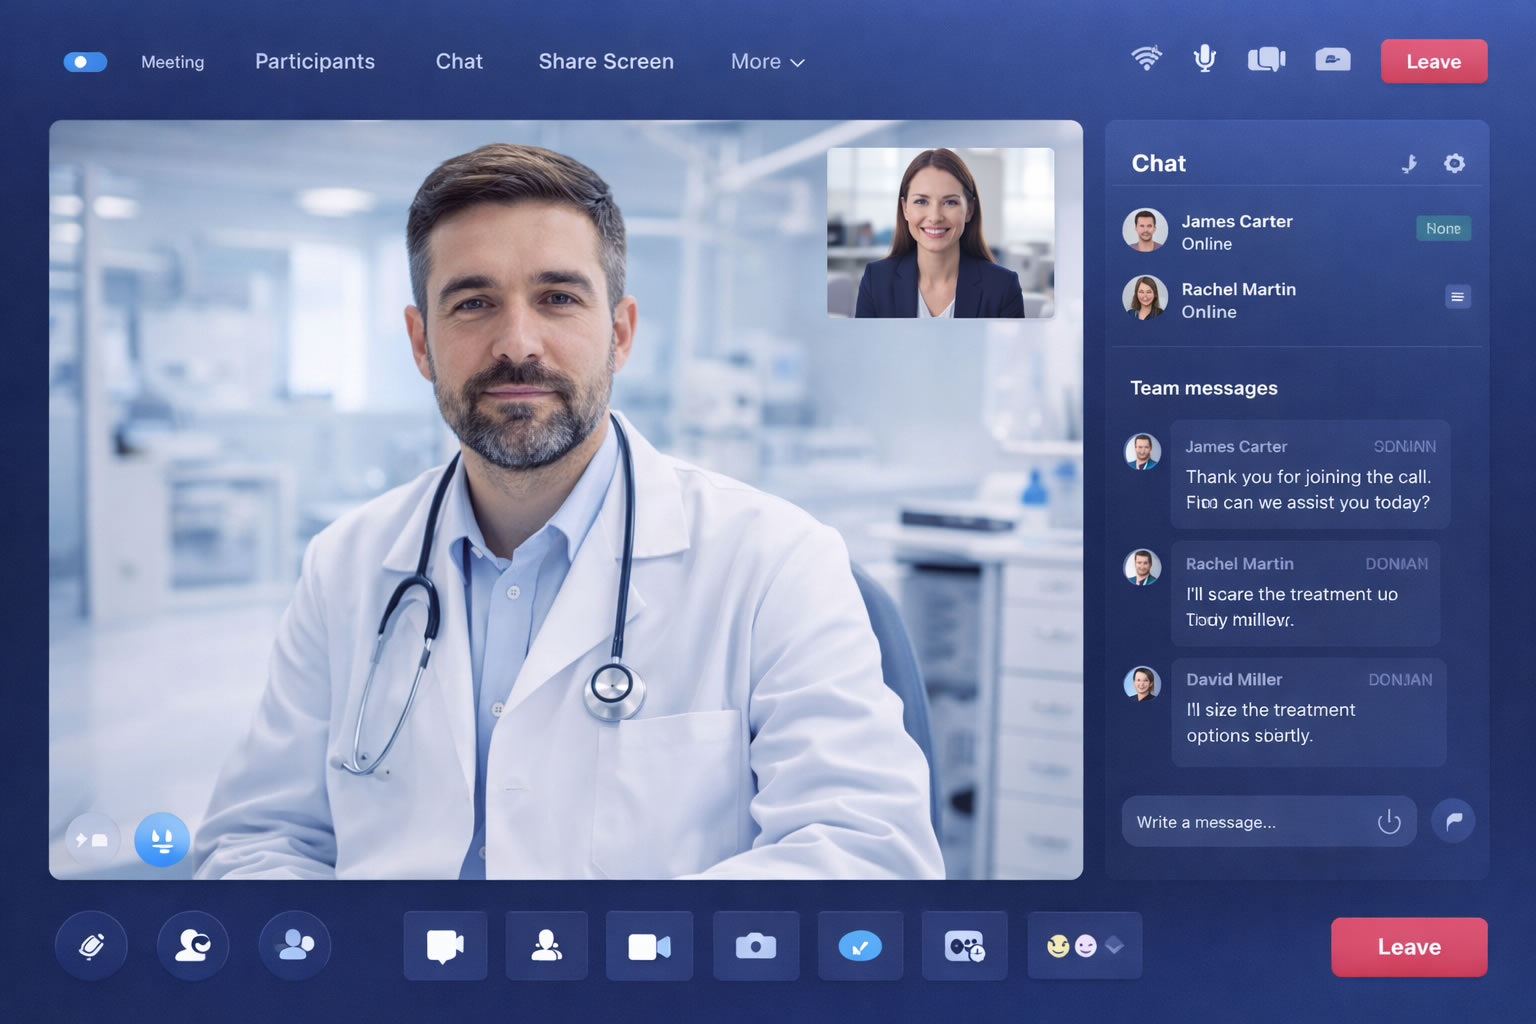
Task: Send a chat reply with the flag button
Action: click(x=1453, y=820)
